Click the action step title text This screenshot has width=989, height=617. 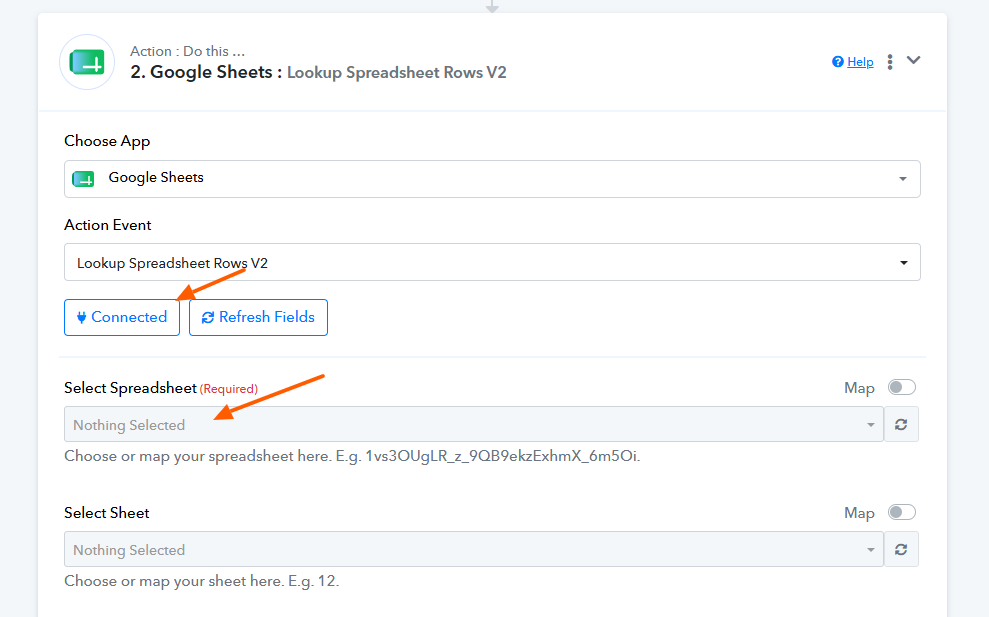pyautogui.click(x=318, y=73)
